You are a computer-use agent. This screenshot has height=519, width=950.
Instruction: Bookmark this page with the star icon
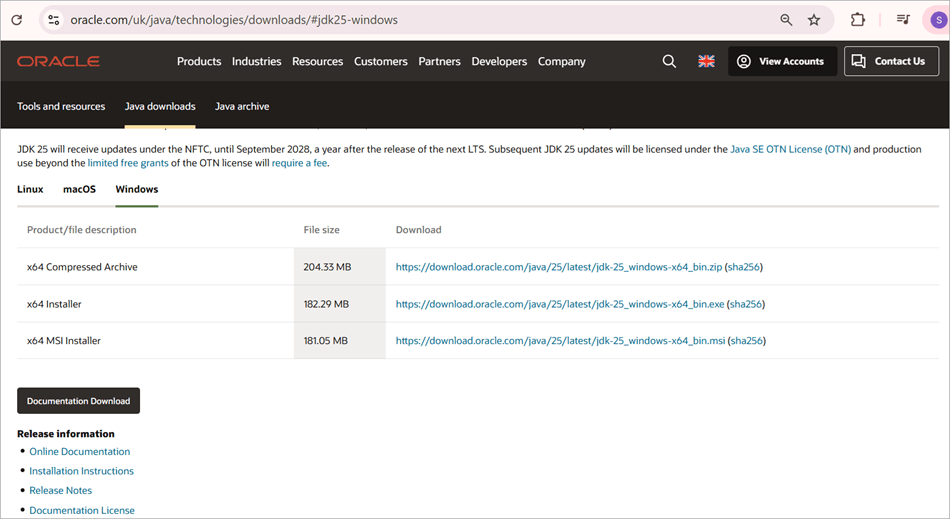[814, 20]
